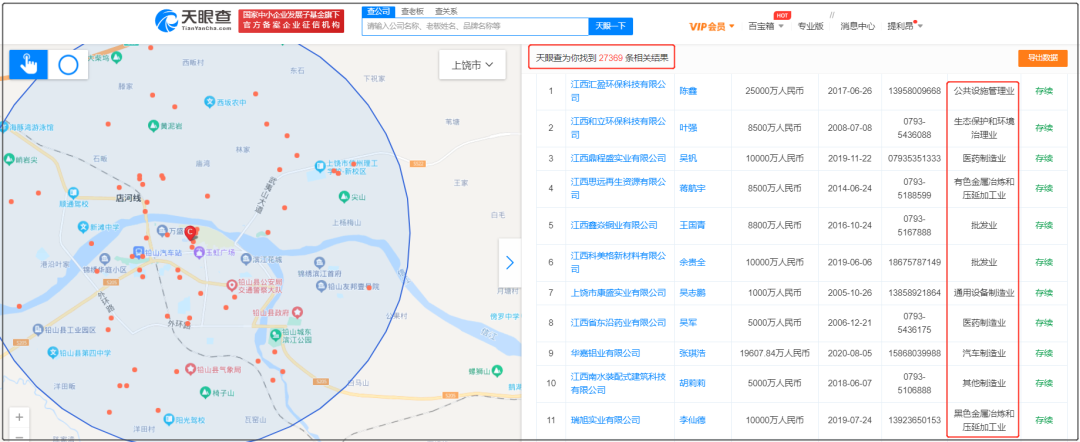Click the 阳光驾校 map icon
Image resolution: width=1080 pixels, height=442 pixels.
167,418
